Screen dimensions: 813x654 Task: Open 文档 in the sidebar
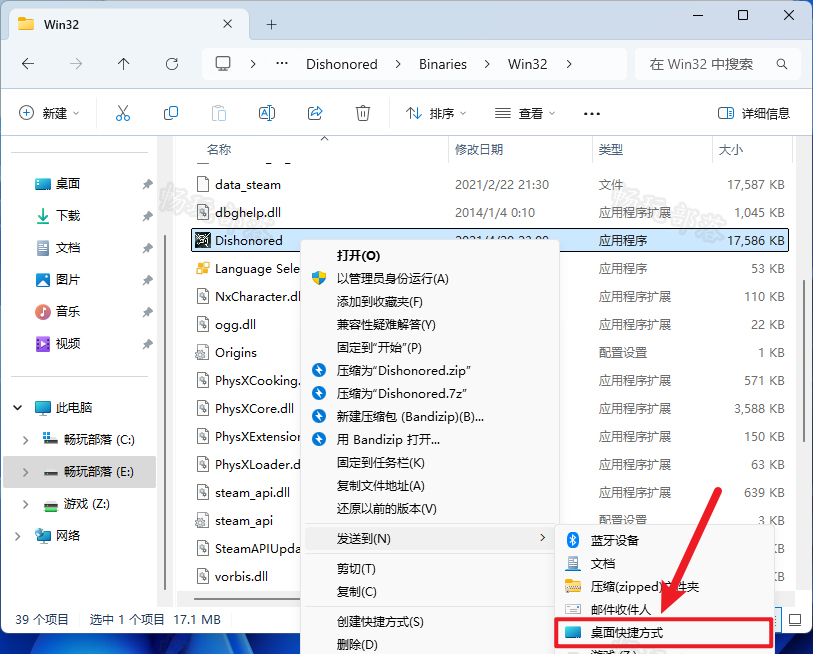click(67, 248)
